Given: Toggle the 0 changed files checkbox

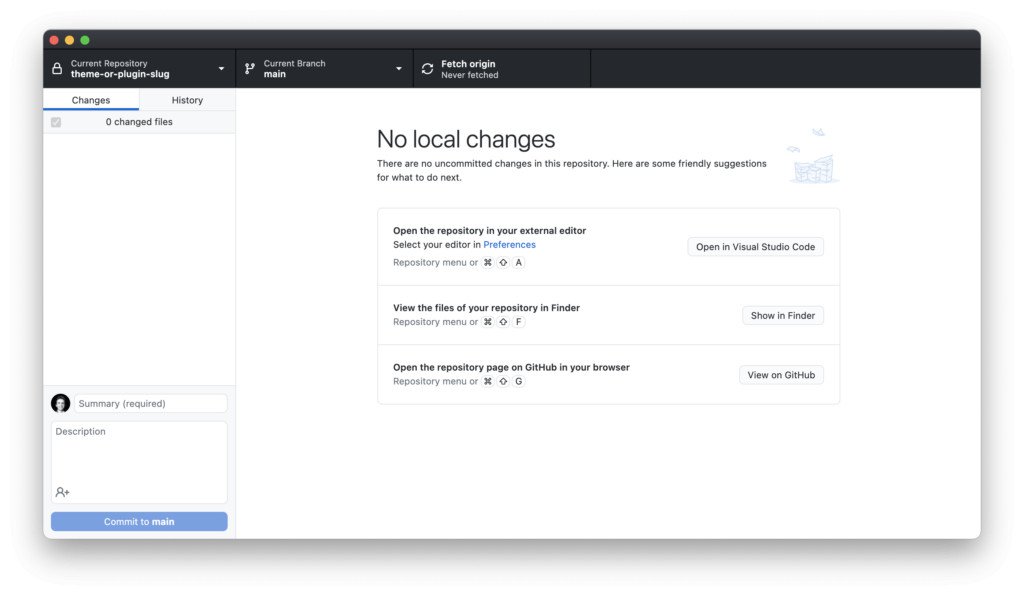Looking at the screenshot, I should point(56,121).
